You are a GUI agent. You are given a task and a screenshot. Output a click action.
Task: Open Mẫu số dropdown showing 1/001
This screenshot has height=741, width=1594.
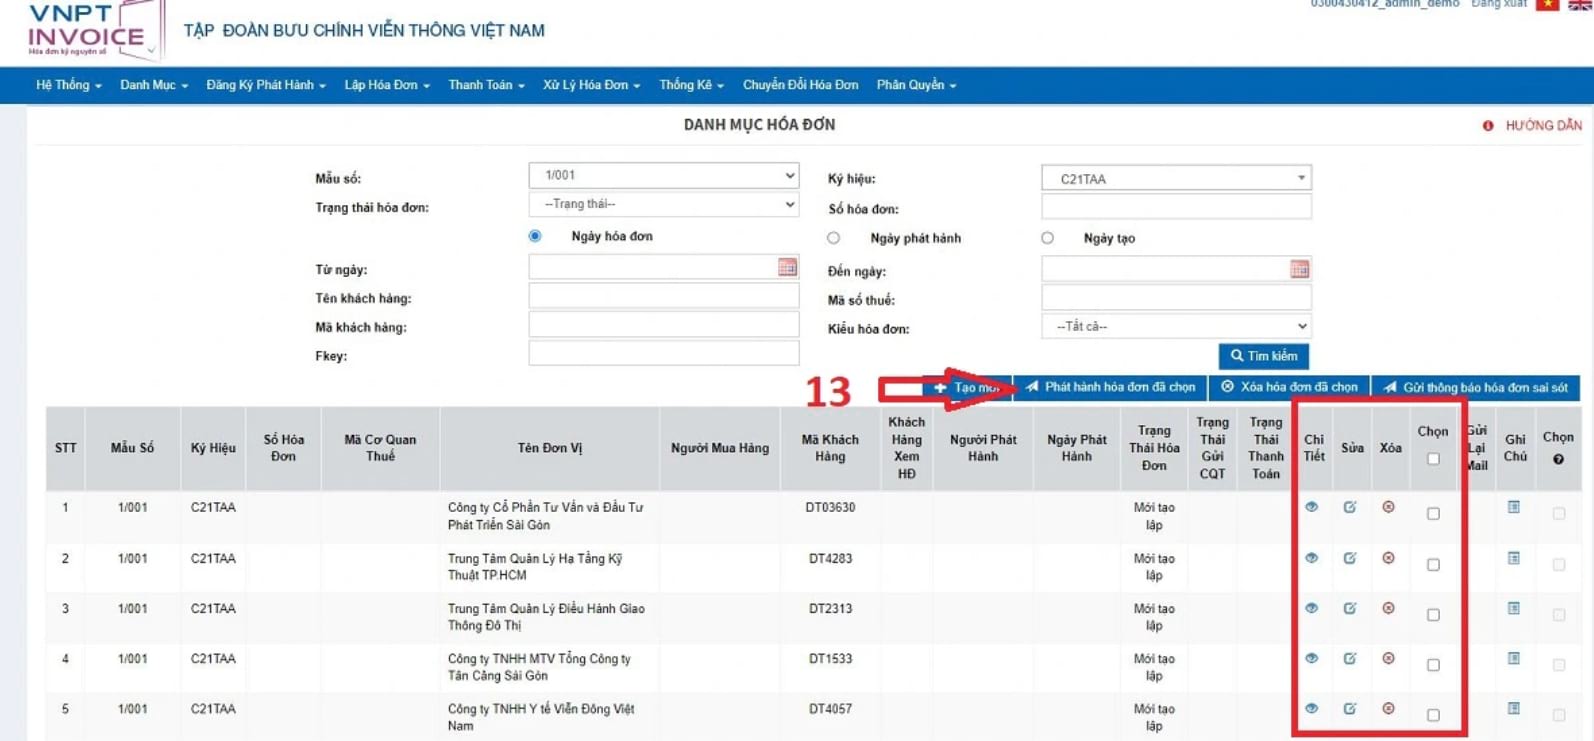[x=664, y=175]
